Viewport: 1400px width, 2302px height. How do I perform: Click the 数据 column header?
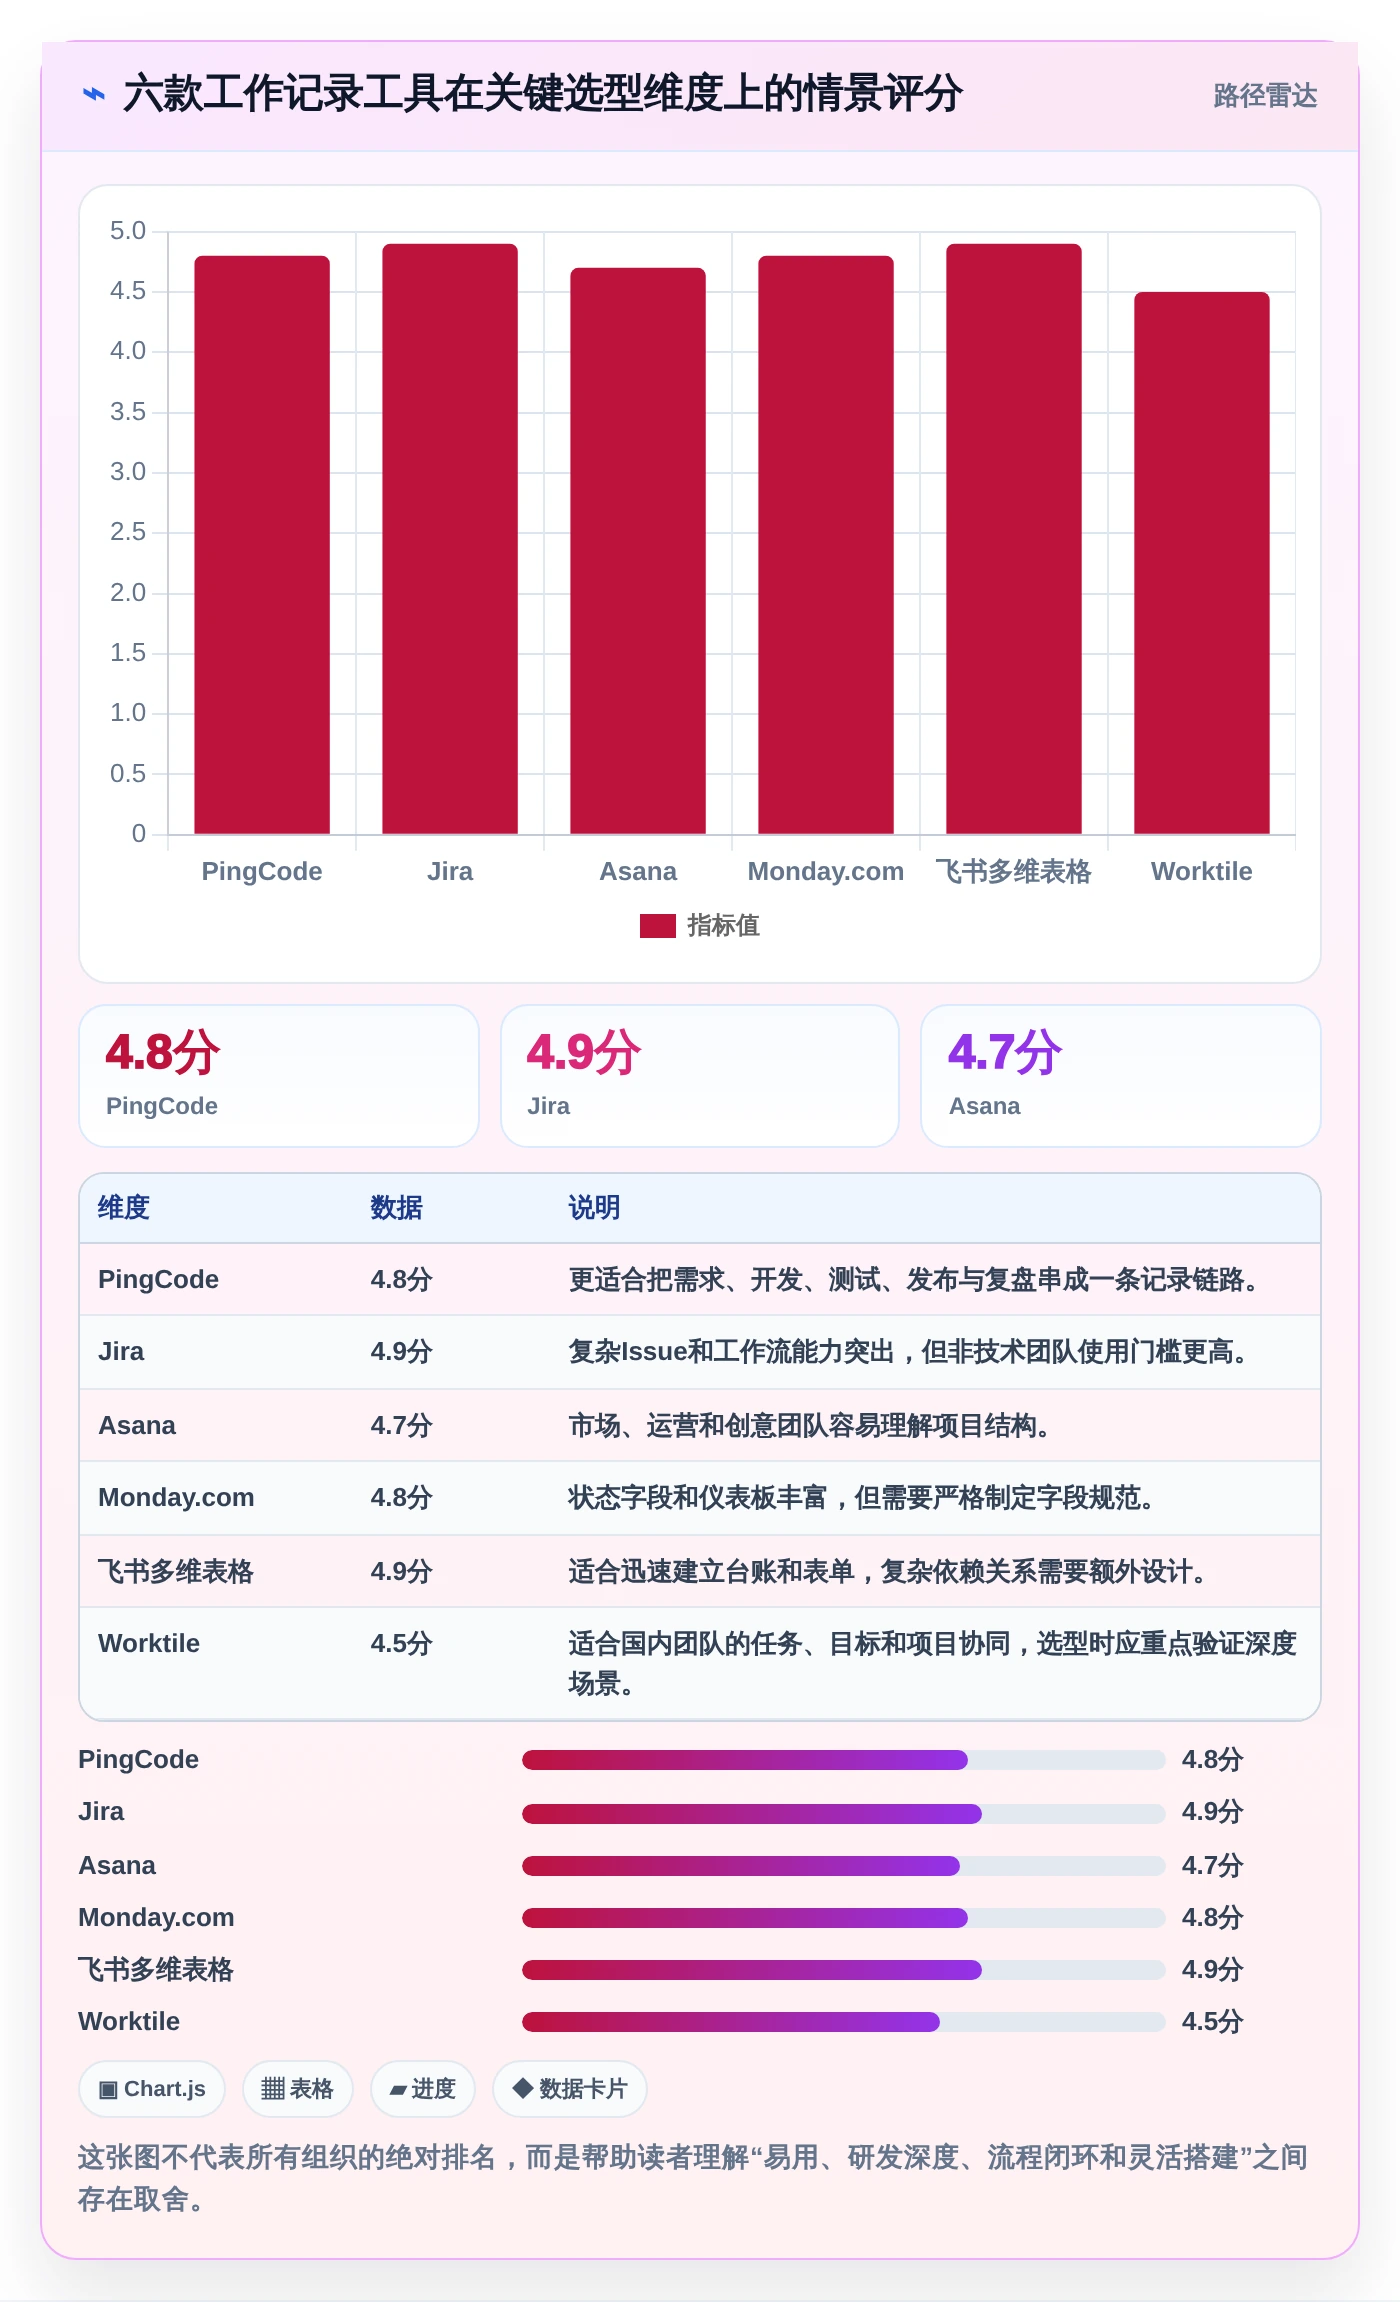click(x=397, y=1208)
